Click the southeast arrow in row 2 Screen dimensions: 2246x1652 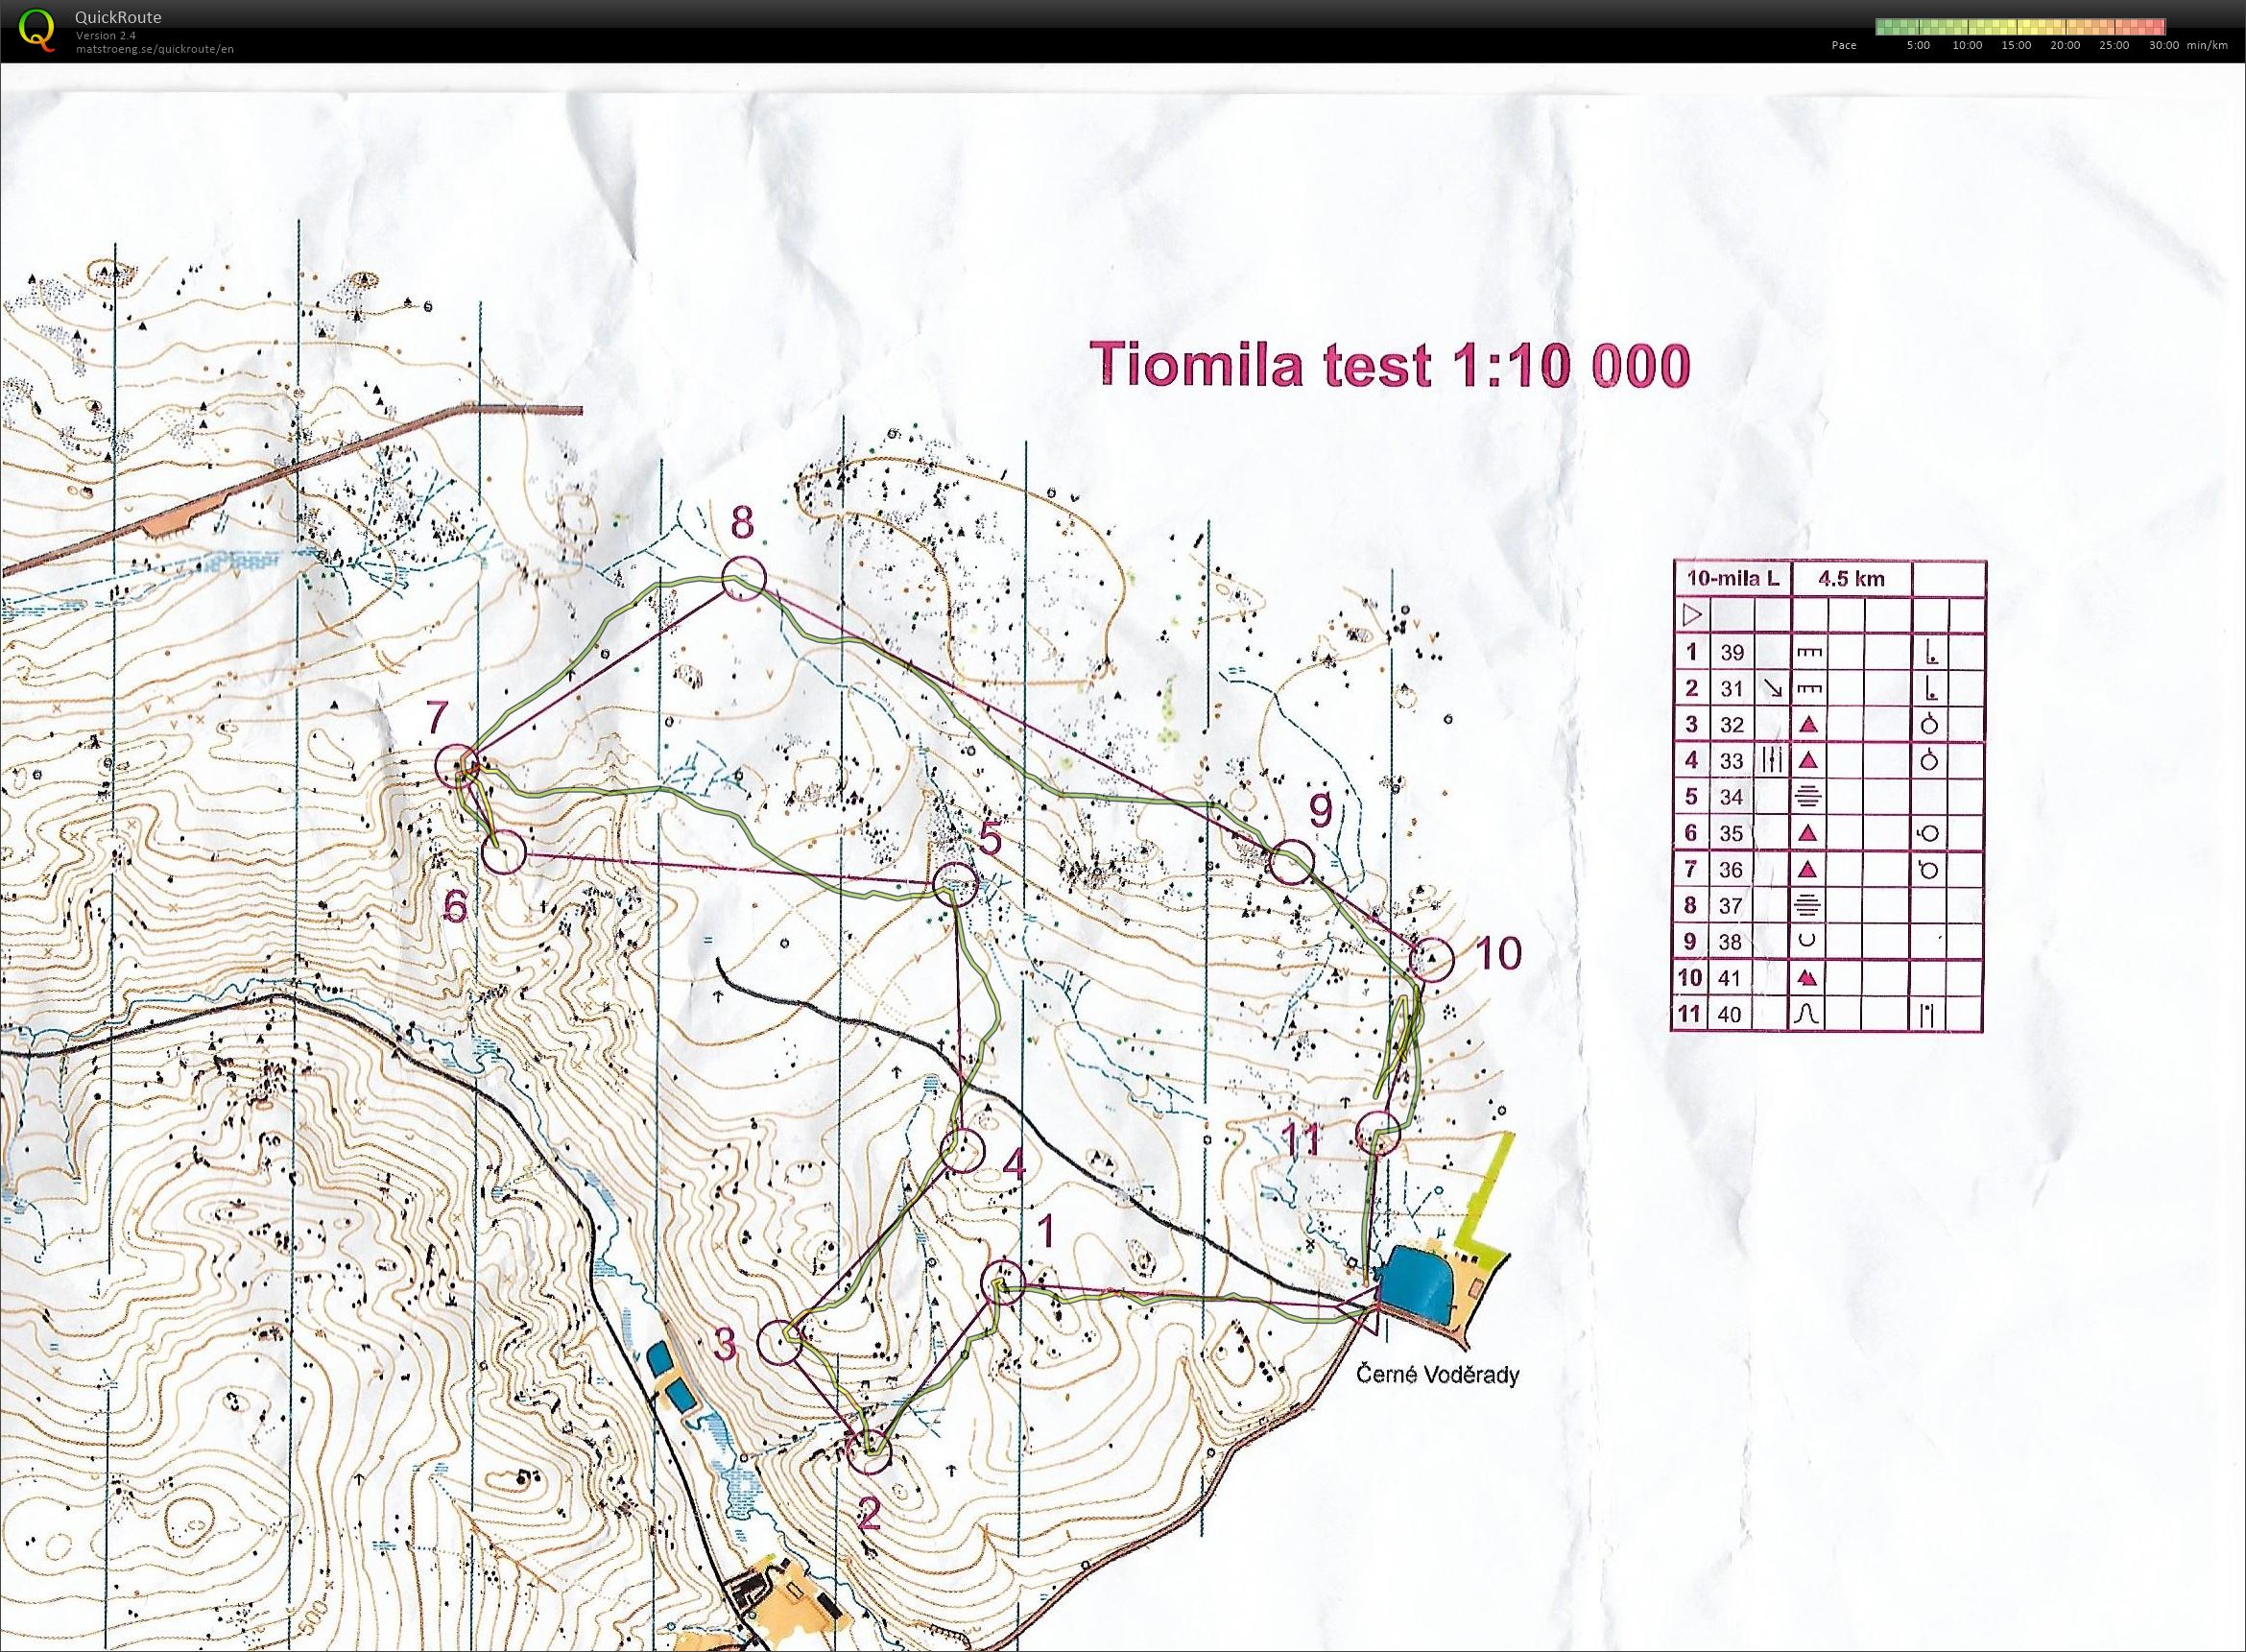point(1773,688)
